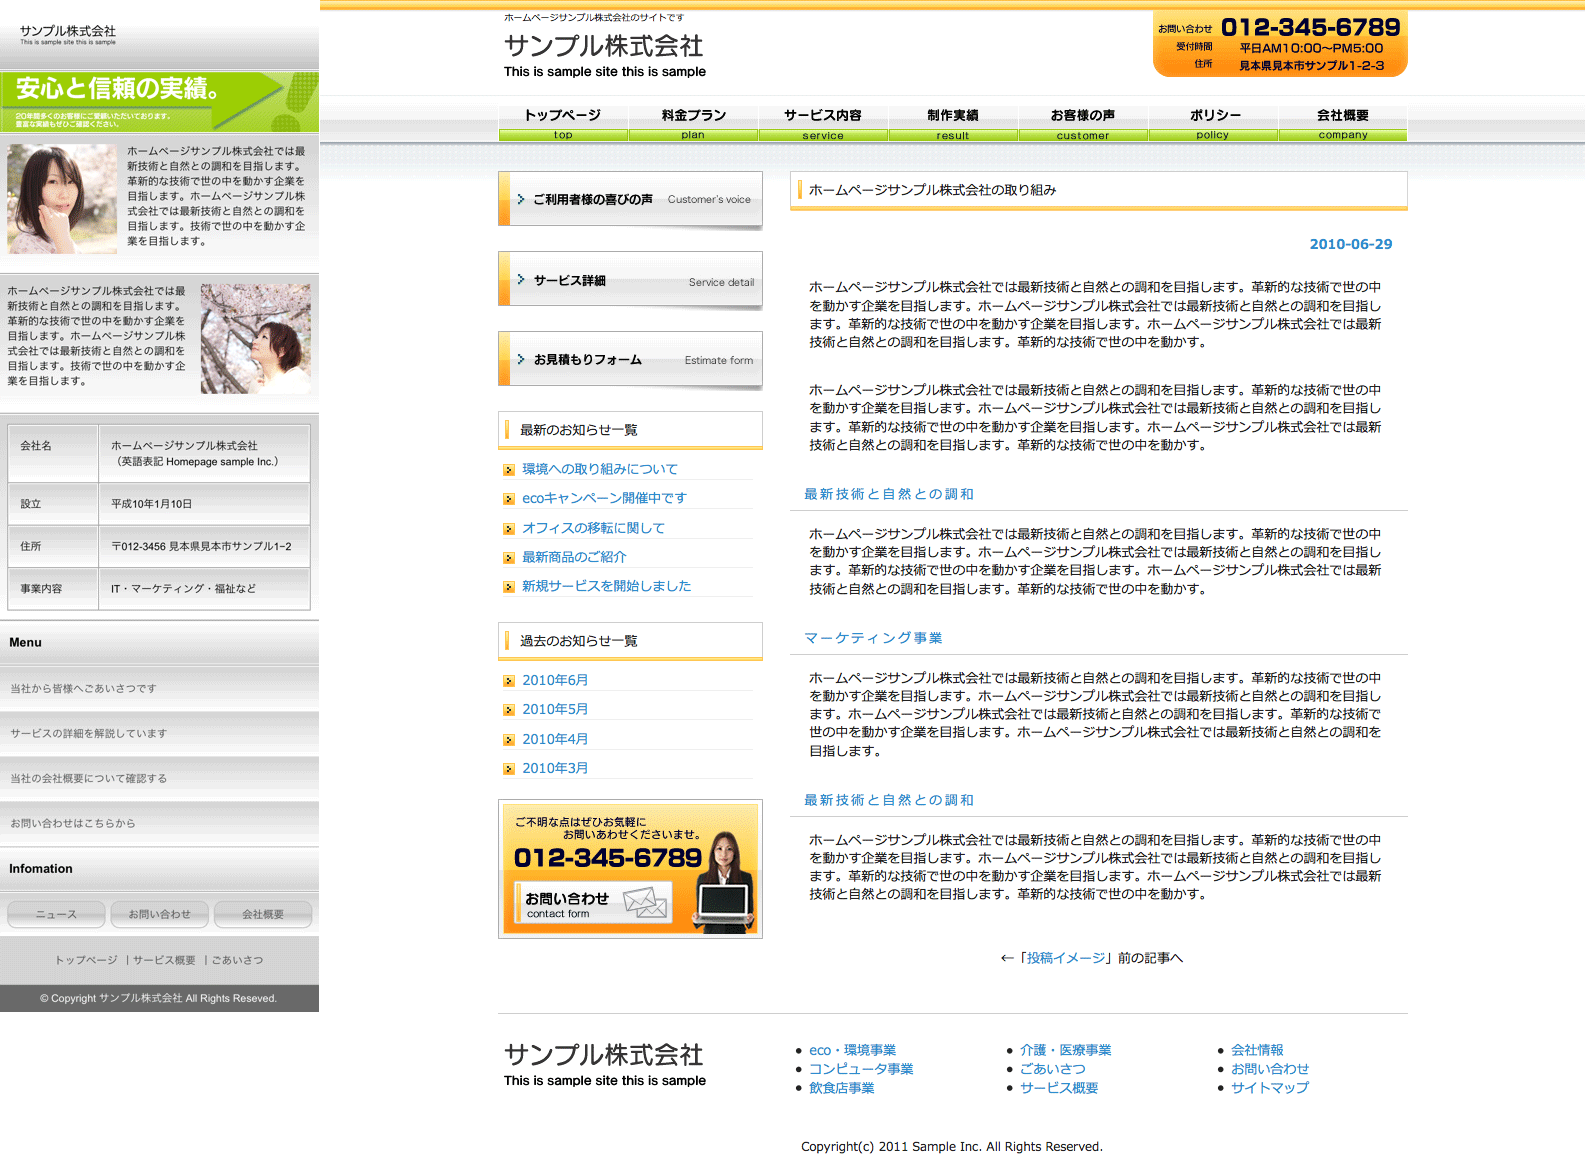This screenshot has width=1585, height=1159.
Task: Click the arrow icon beside お見積もりフォーム
Action: point(521,359)
